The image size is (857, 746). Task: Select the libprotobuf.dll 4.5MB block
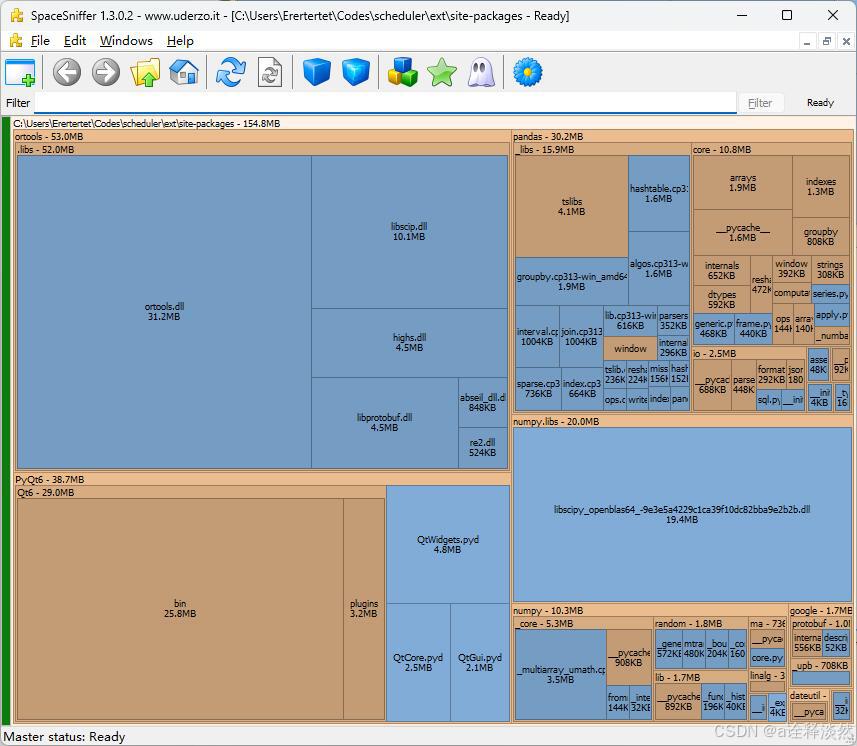[384, 422]
